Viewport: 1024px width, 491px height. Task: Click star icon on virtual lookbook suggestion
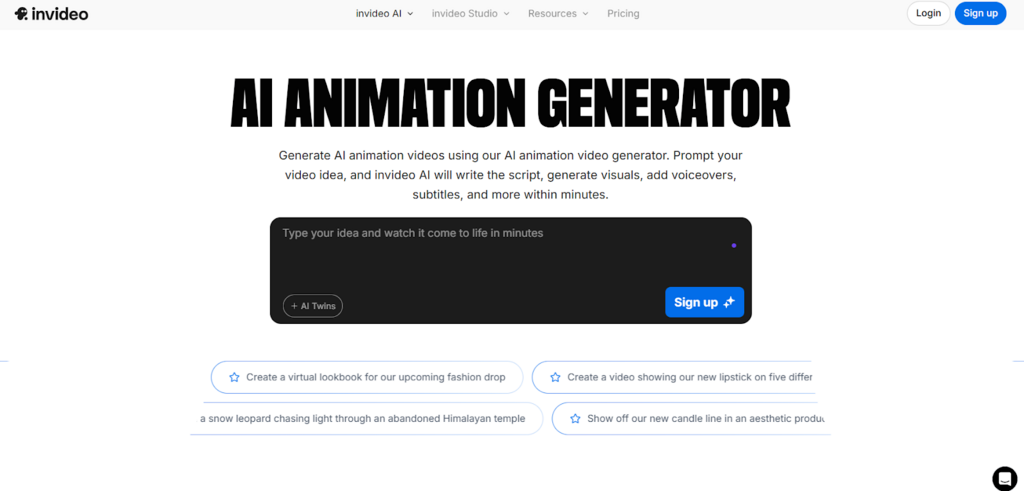pyautogui.click(x=234, y=377)
